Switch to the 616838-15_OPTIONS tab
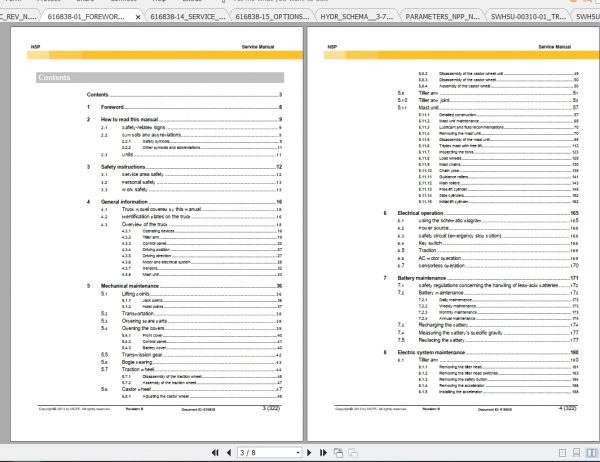 (272, 17)
